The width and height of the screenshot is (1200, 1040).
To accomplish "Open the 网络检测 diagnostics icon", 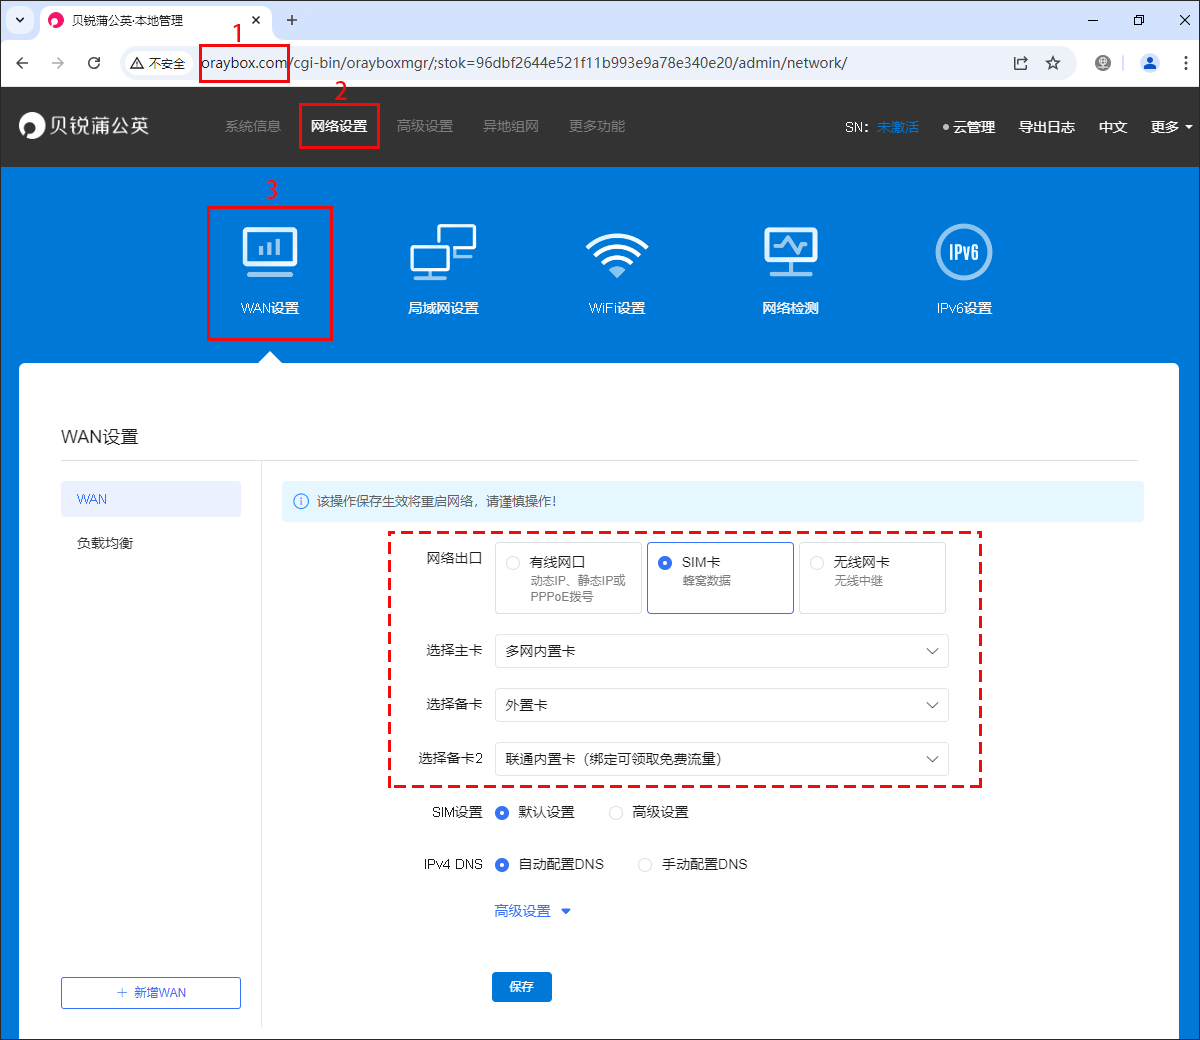I will pos(790,252).
